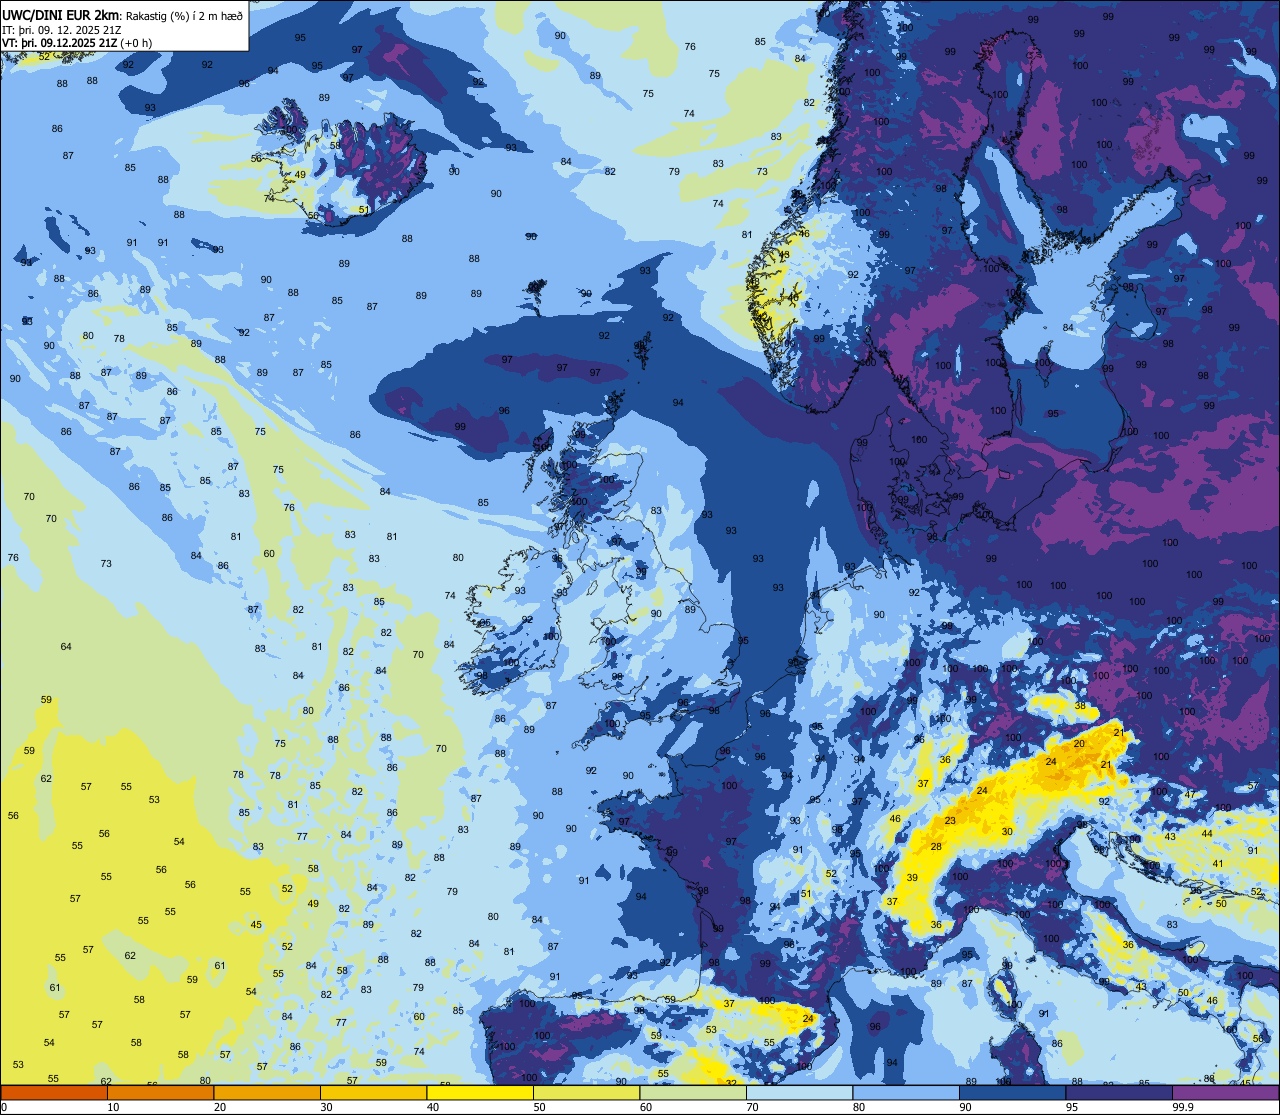
Task: Click the 'IT: þri. 09. 12. 2025 21Z' line
Action: coord(62,30)
